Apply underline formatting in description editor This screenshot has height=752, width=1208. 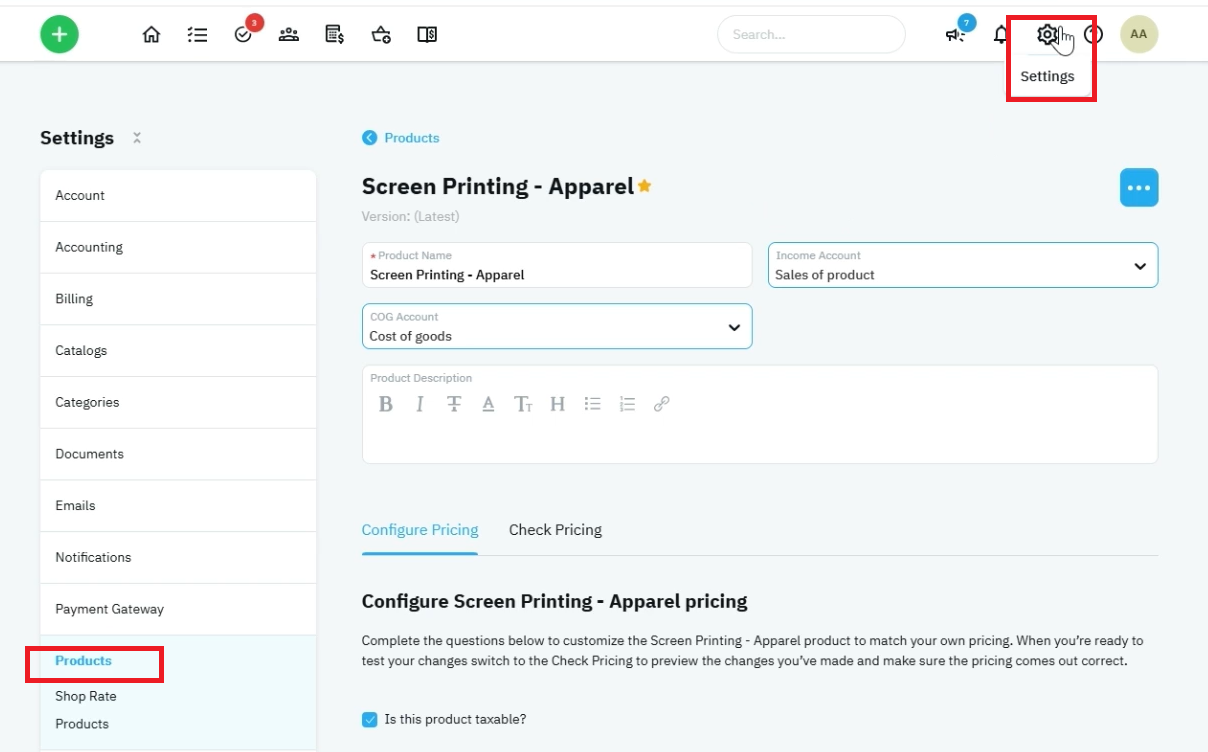tap(488, 404)
